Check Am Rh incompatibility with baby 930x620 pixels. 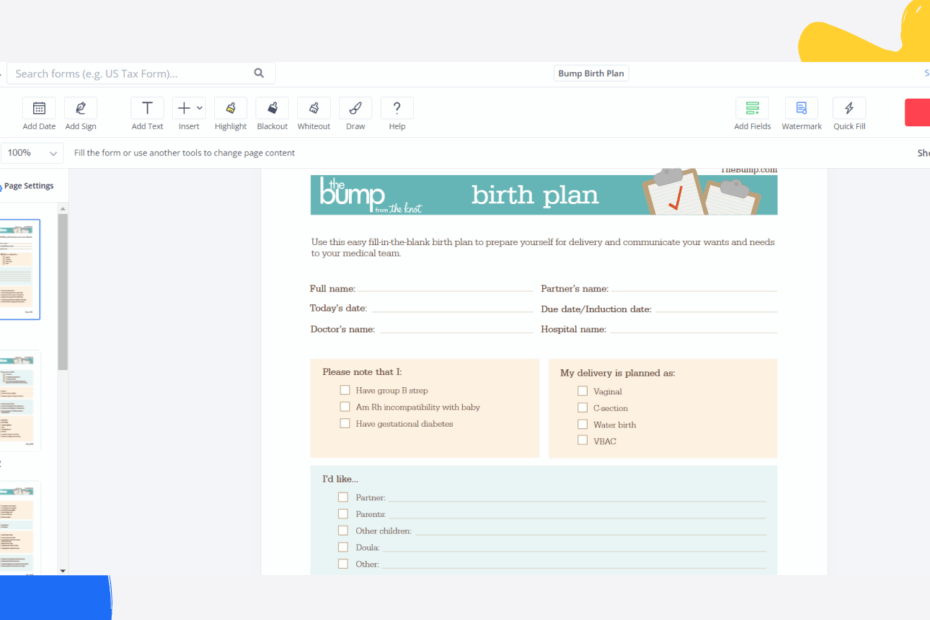coord(345,406)
